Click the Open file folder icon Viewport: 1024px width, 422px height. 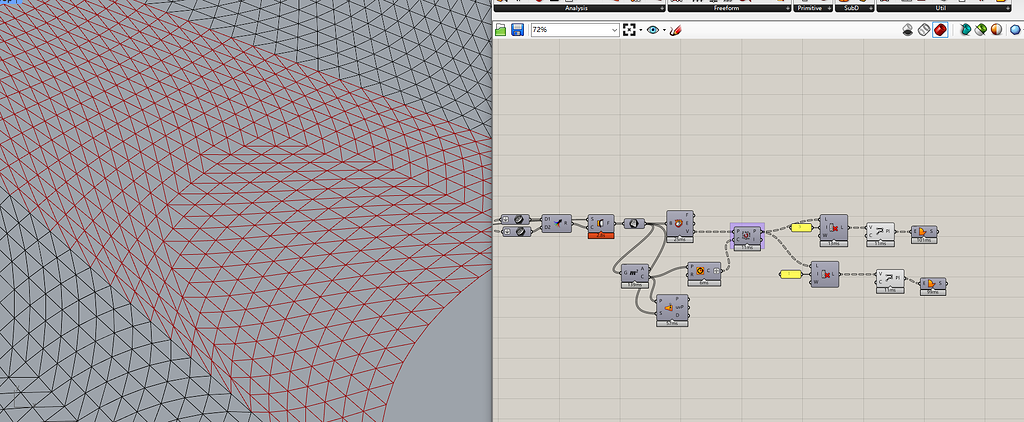coord(501,30)
